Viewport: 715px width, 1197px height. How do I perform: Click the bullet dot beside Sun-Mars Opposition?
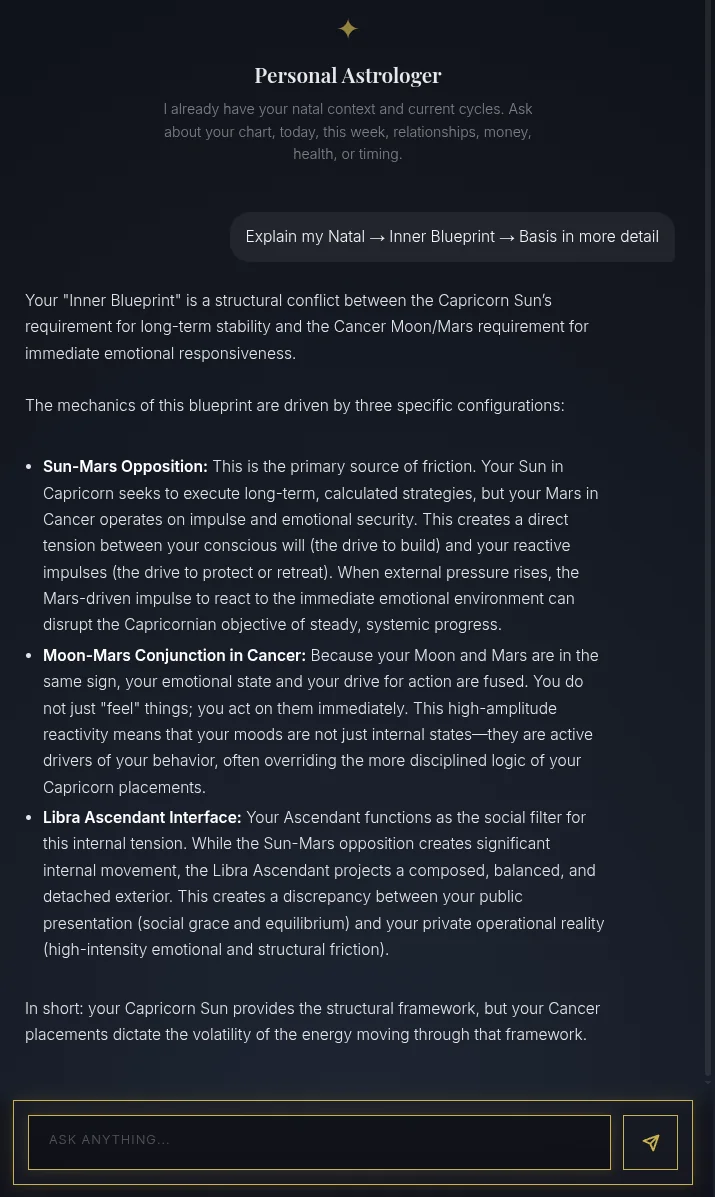(x=29, y=466)
